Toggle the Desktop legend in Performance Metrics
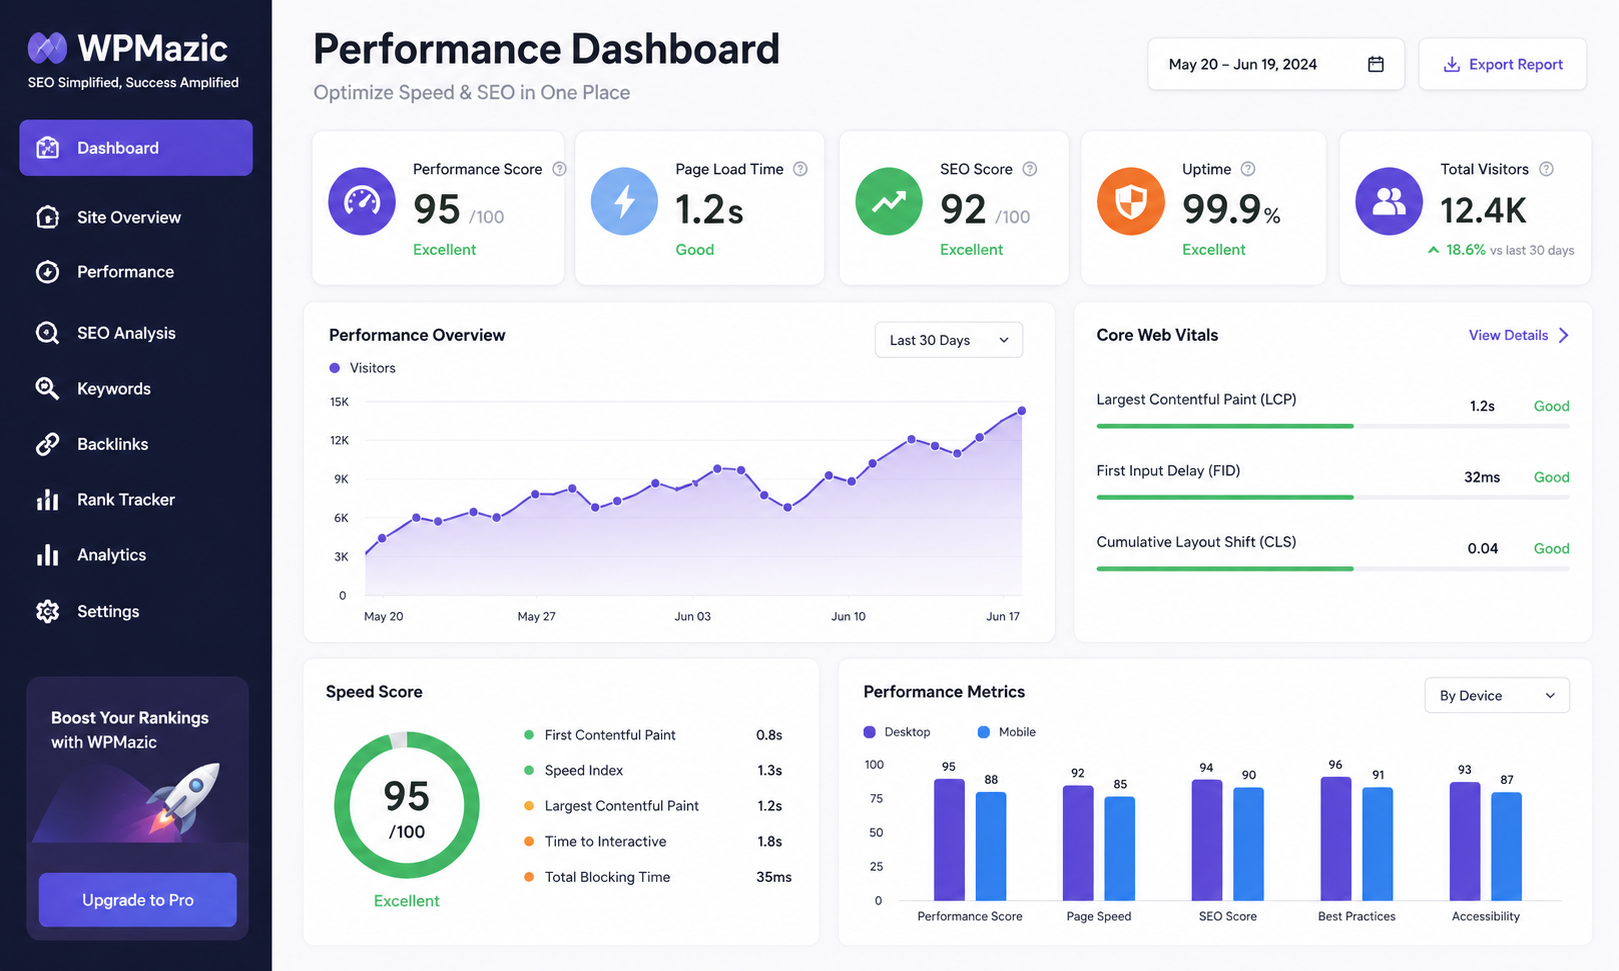Image resolution: width=1619 pixels, height=971 pixels. click(897, 732)
